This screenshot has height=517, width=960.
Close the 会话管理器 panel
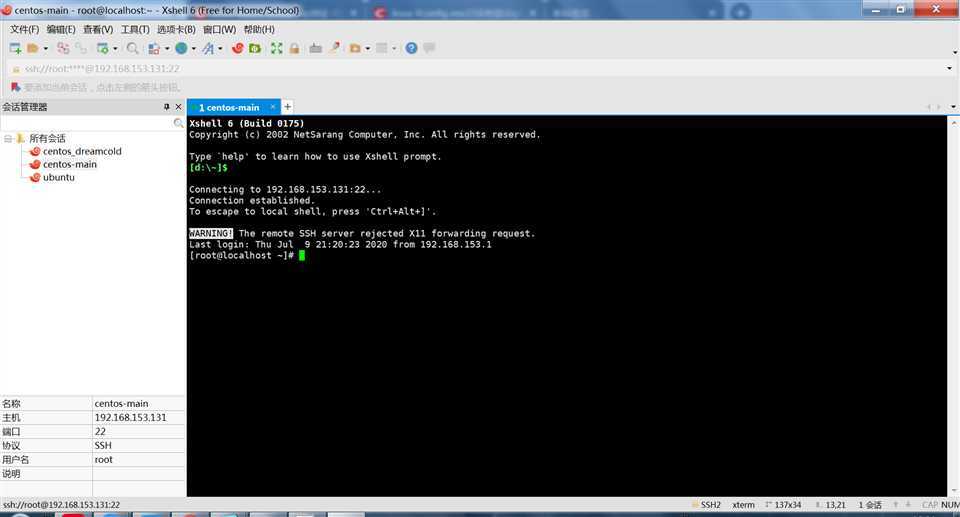(x=178, y=107)
